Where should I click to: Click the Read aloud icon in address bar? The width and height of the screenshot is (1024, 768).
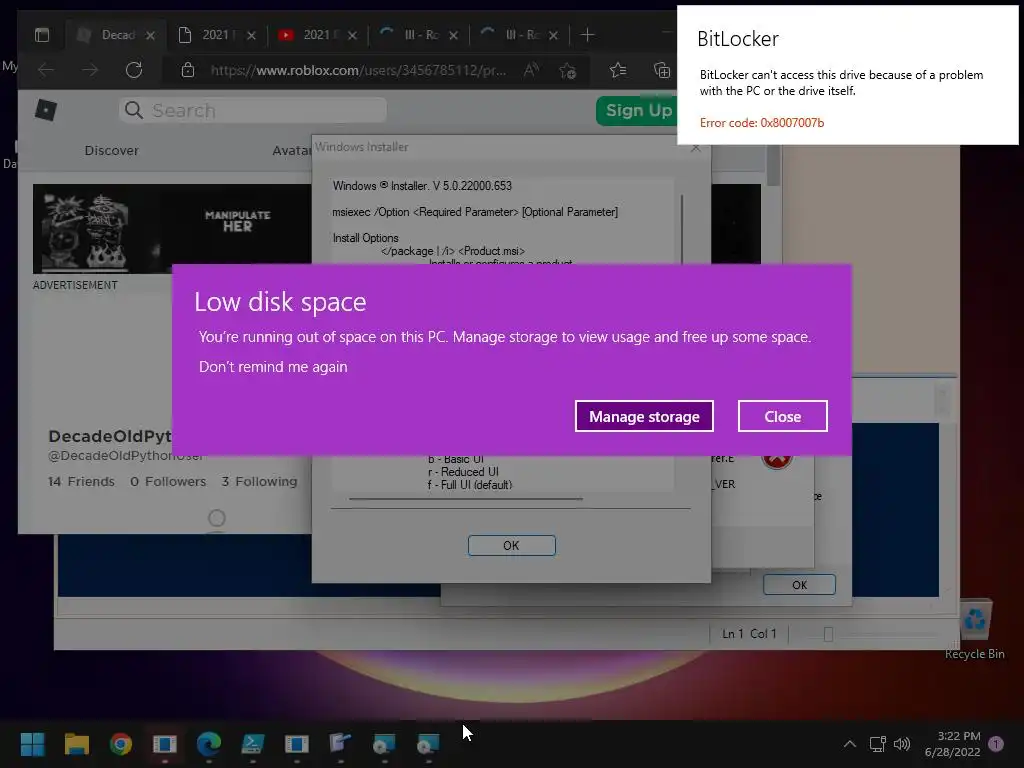(532, 70)
